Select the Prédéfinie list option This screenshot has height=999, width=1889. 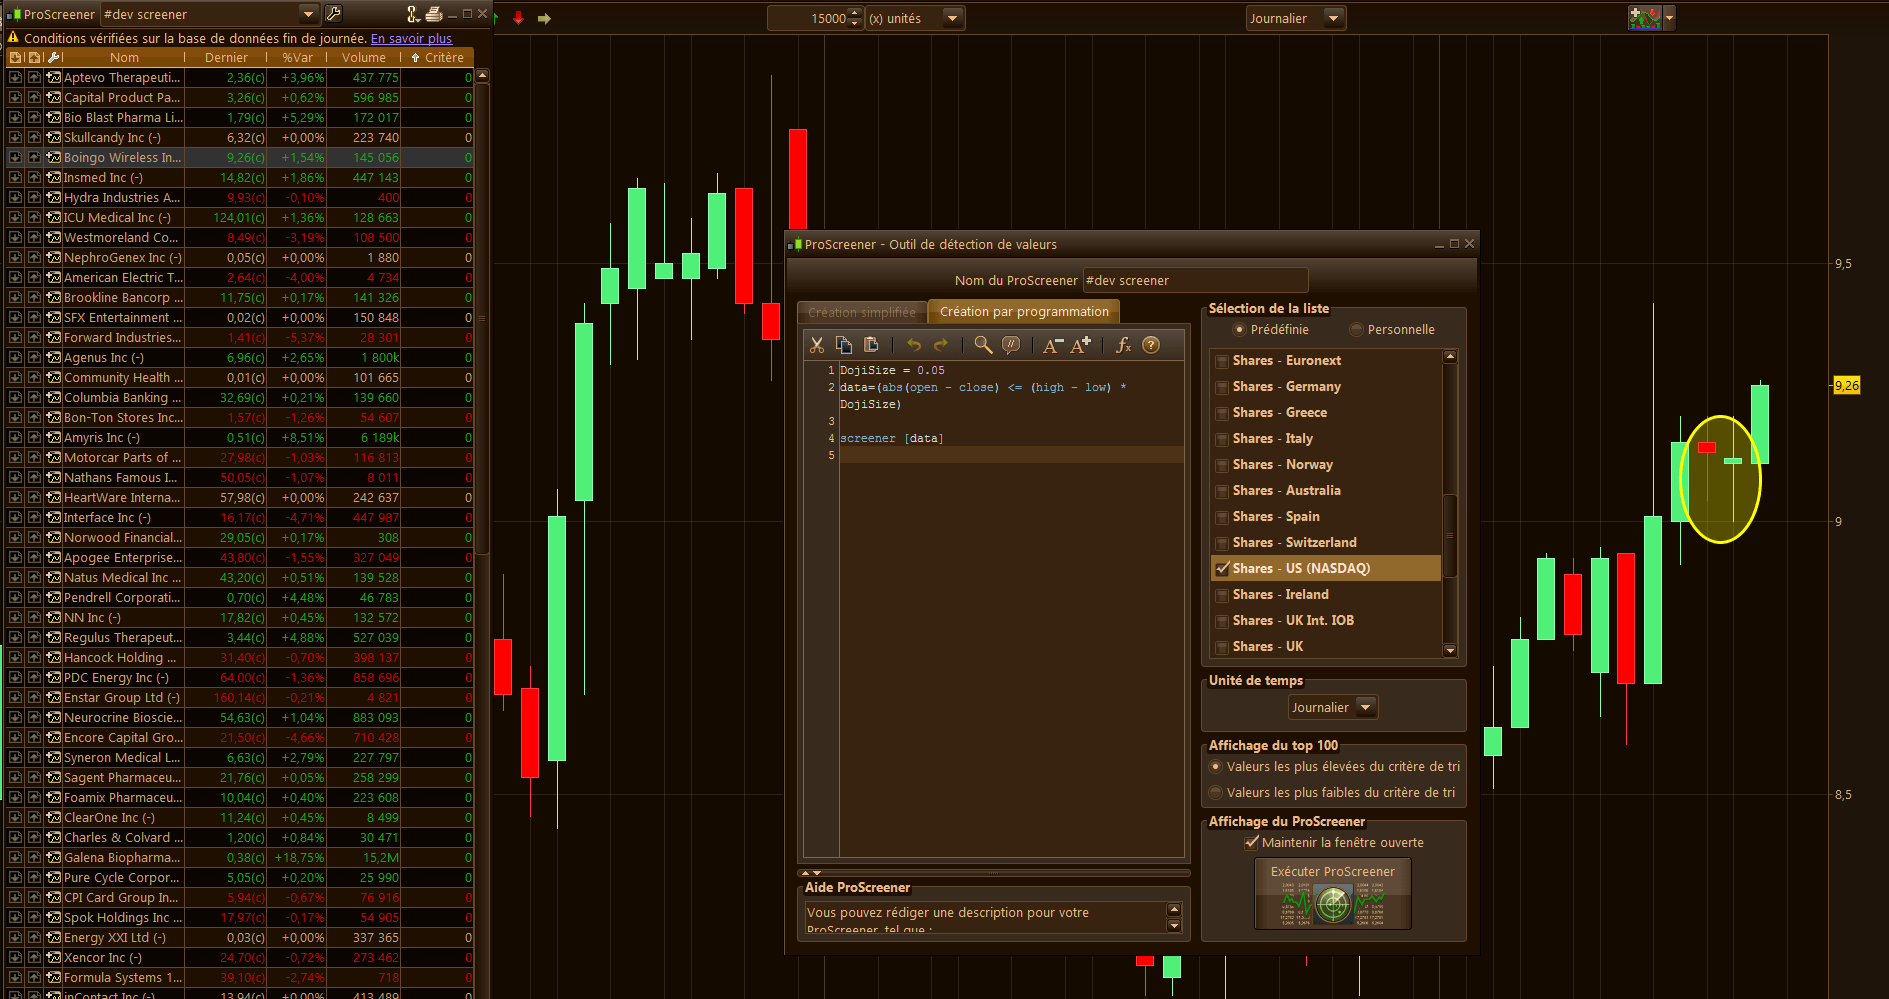1240,329
